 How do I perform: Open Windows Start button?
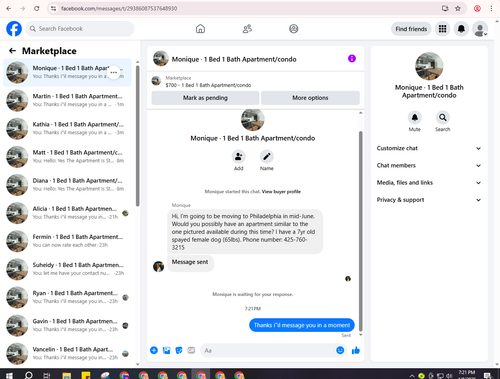(9, 375)
